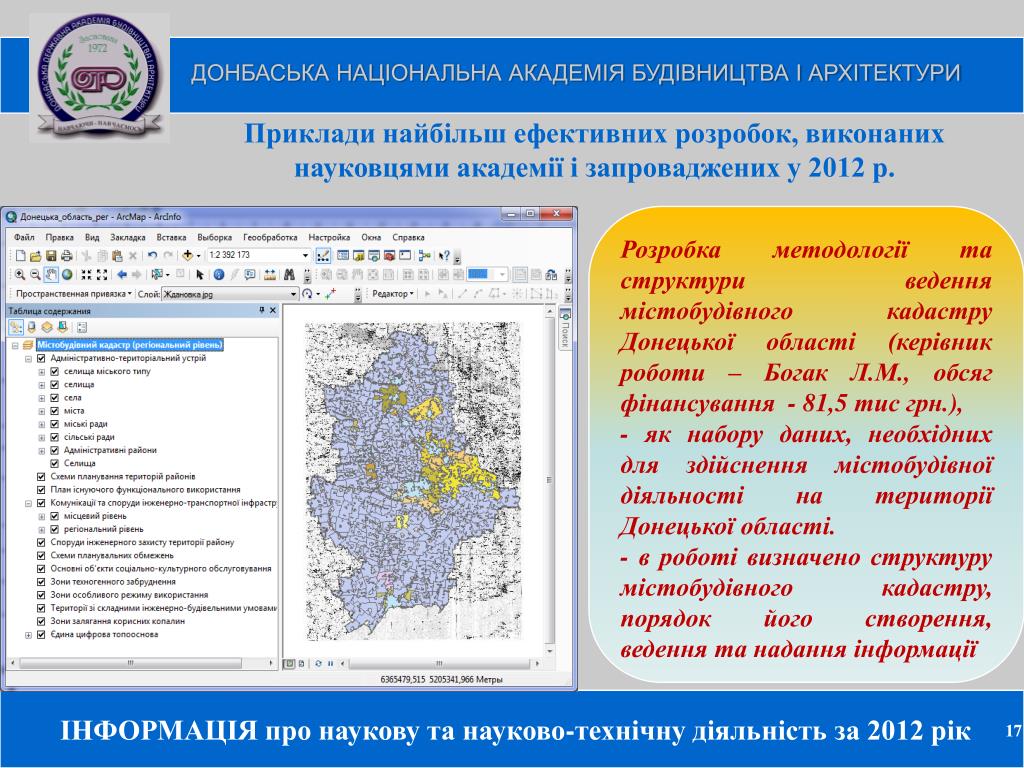
Task: Toggle the 'сільські ради' layer checkbox
Action: point(55,437)
